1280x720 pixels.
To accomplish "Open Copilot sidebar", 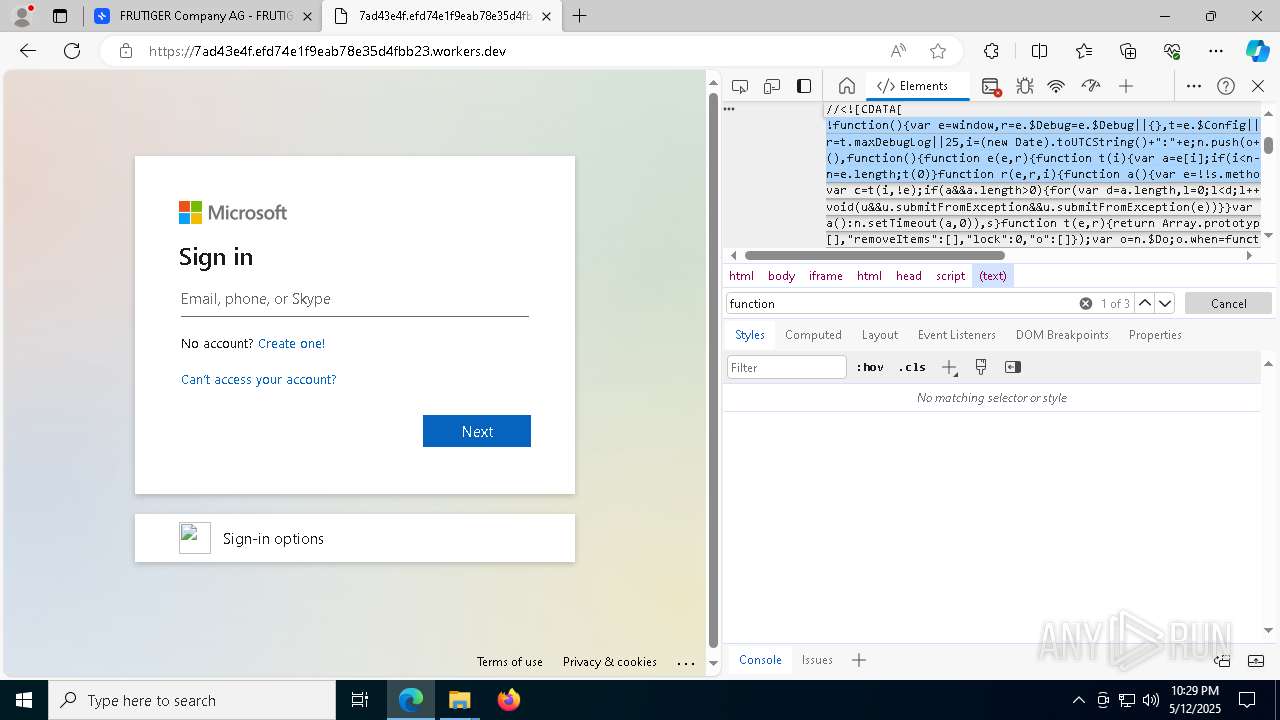I will [1257, 51].
